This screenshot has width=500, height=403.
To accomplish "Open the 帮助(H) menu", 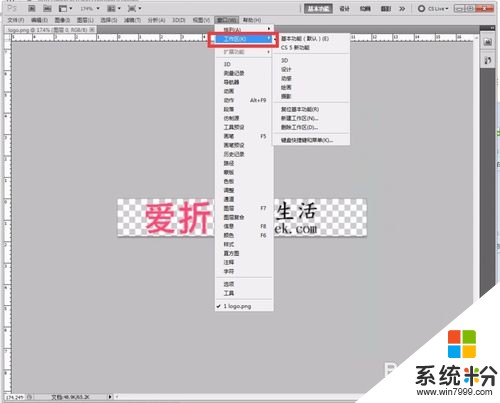I will (252, 20).
